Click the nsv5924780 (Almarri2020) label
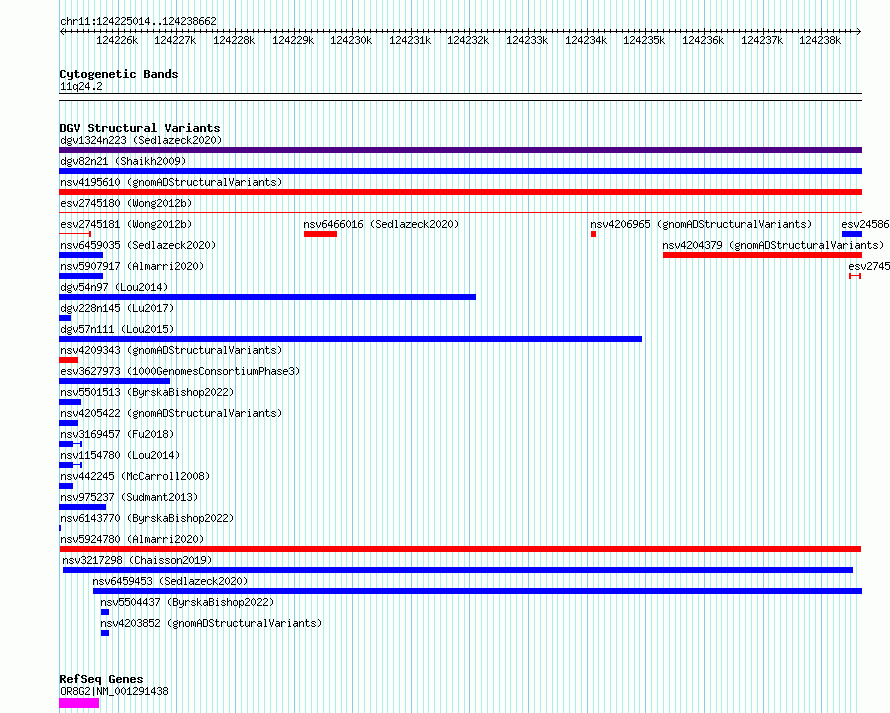 pos(132,539)
